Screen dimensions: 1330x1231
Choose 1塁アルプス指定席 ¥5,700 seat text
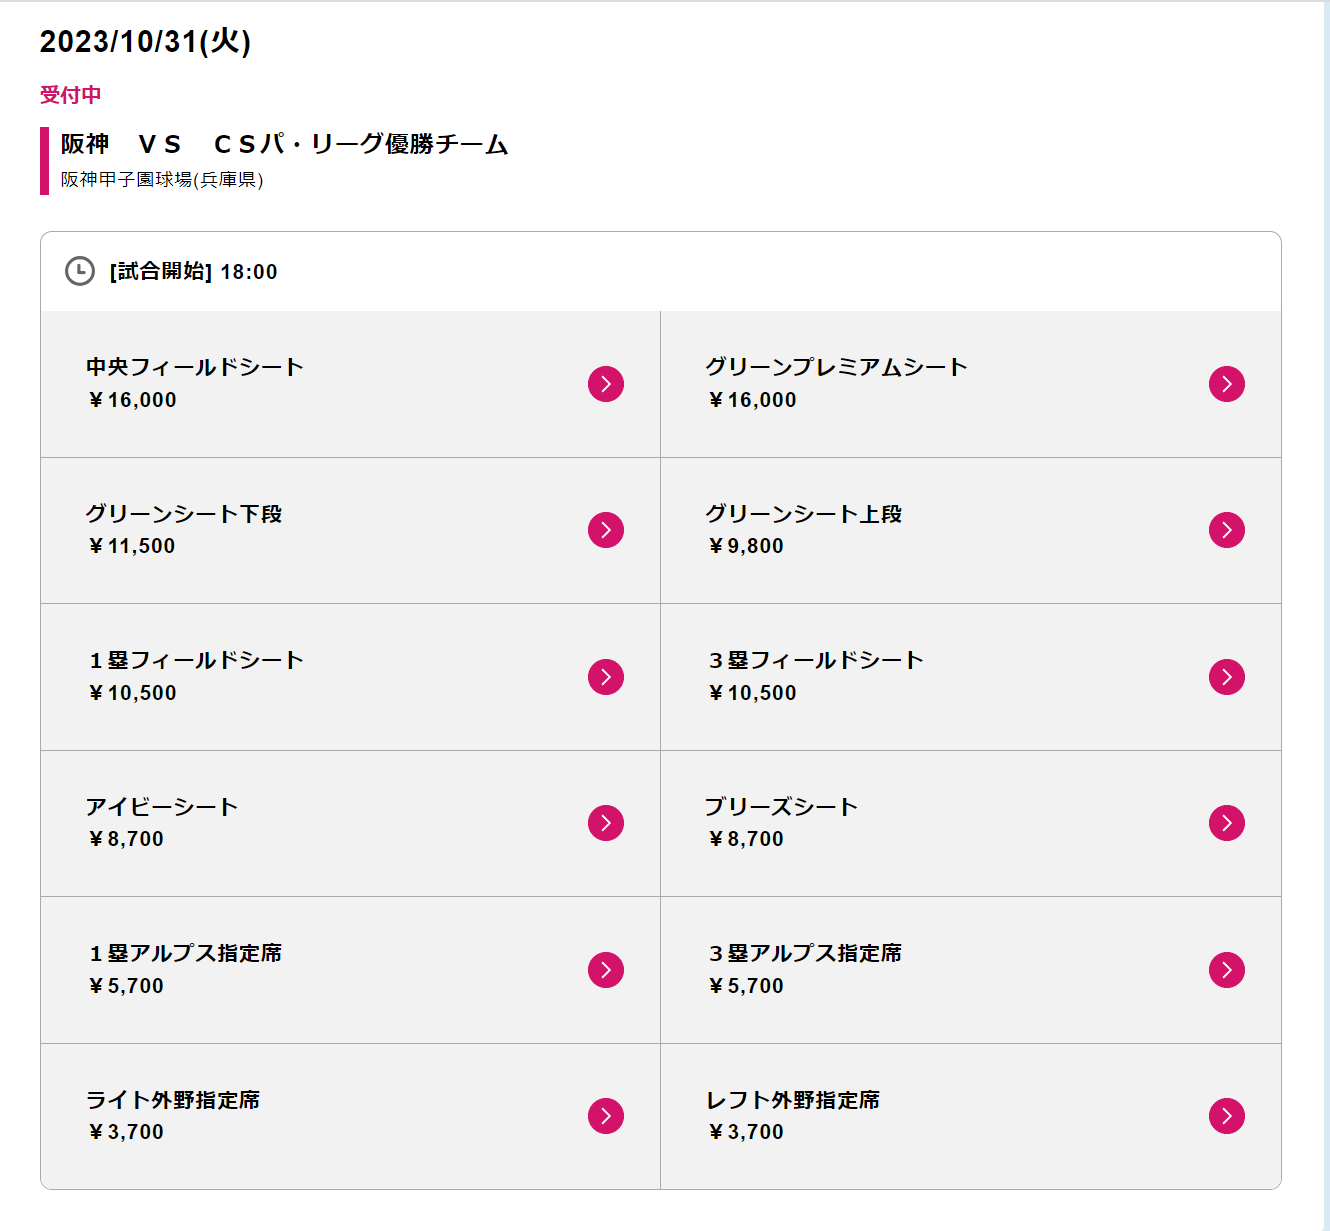click(185, 969)
